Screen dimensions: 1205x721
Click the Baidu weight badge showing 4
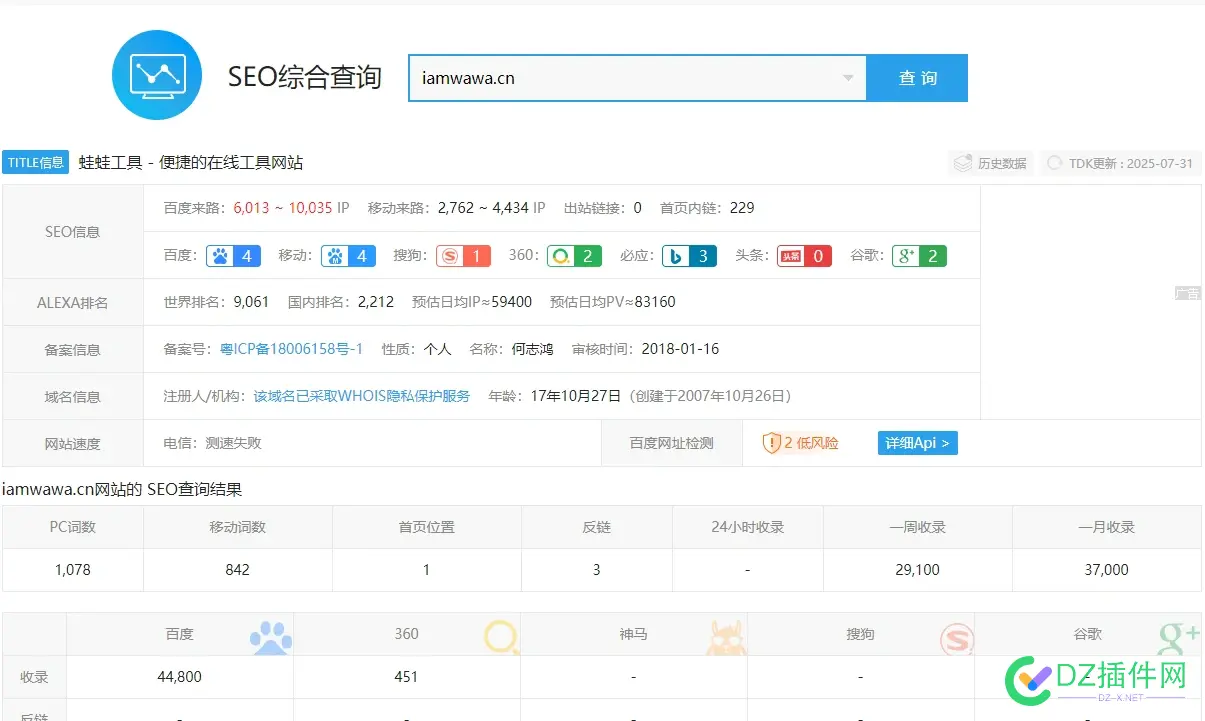[x=232, y=256]
